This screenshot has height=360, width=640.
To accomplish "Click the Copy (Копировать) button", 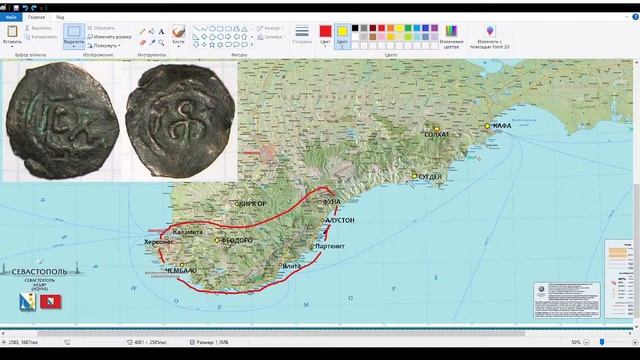I will click(x=40, y=37).
